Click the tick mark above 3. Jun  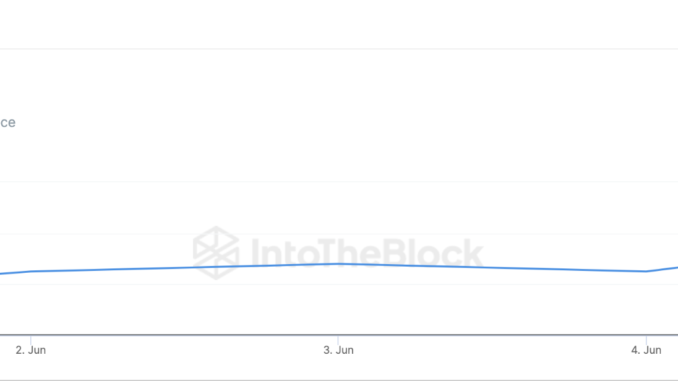[338, 339]
